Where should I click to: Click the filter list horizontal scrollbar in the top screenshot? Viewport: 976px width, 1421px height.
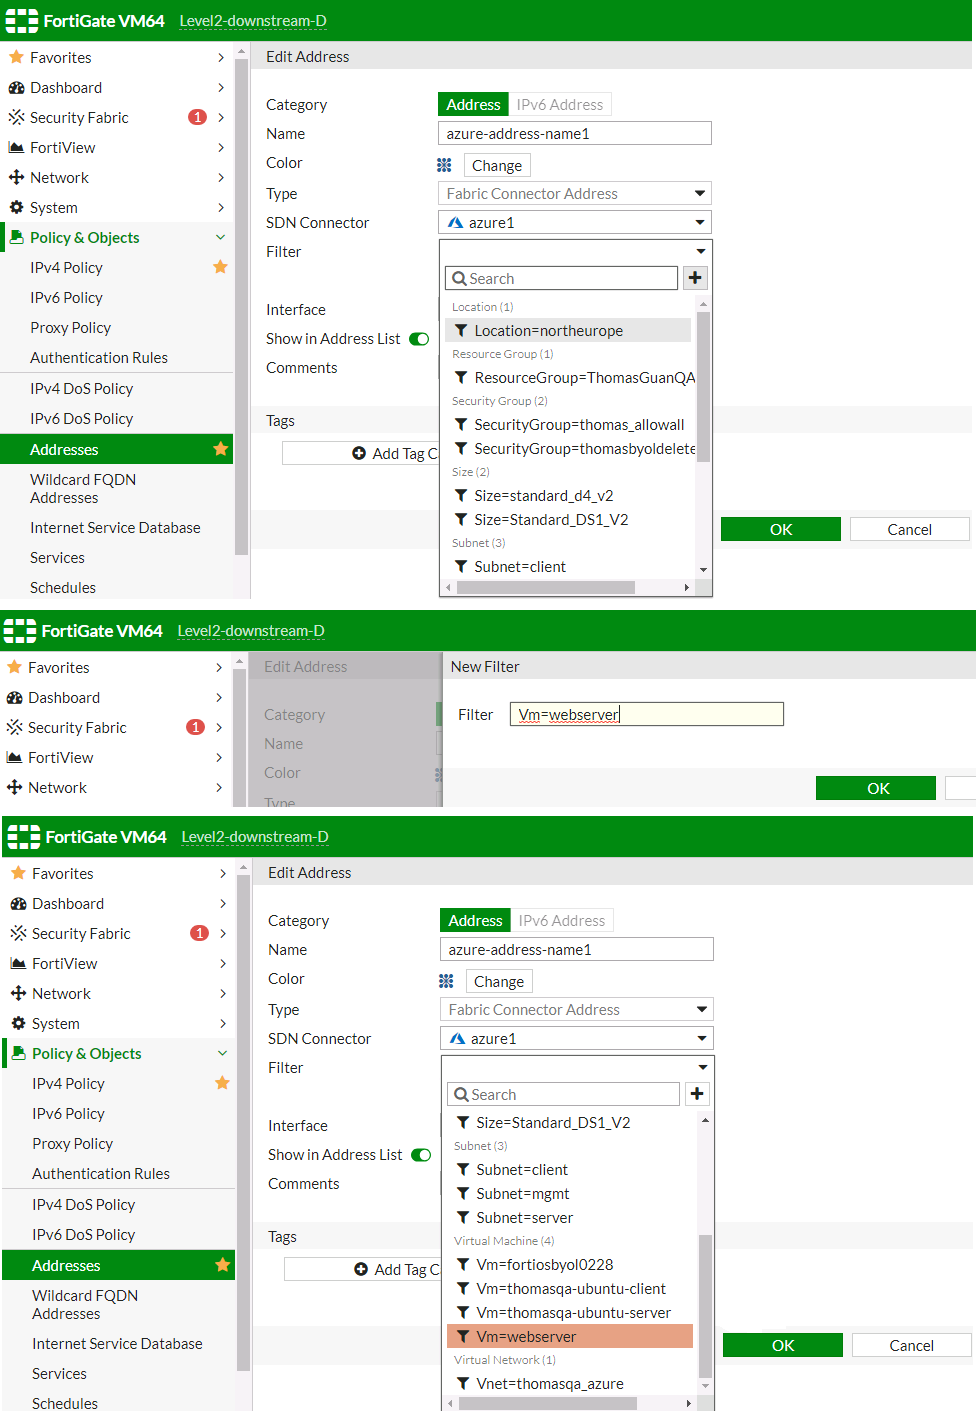[546, 587]
